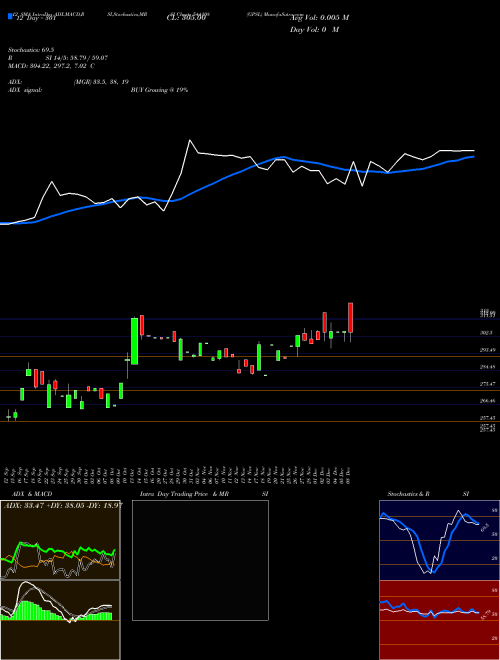The height and width of the screenshot is (660, 500).
Task: Select the 'Stochastics: 69.5' value line
Action: [x=30, y=50]
